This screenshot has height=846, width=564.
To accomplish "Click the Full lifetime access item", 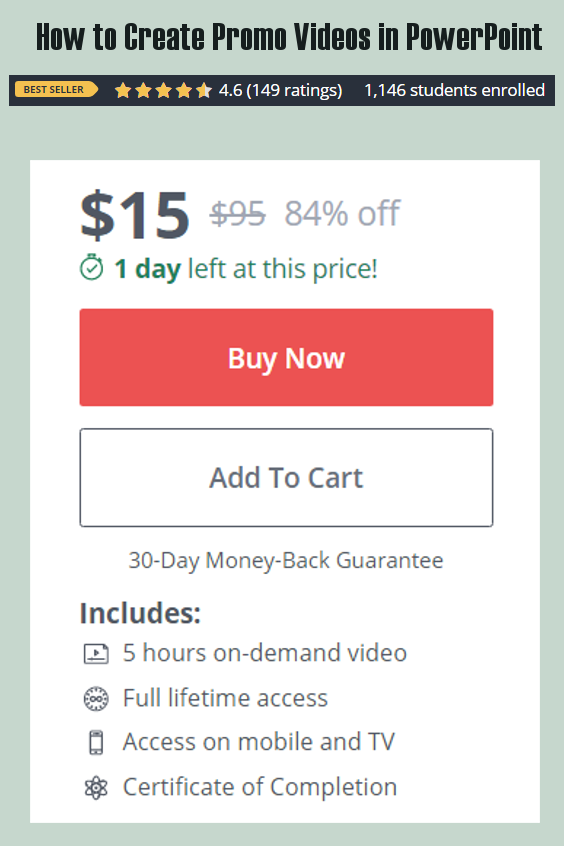I will click(225, 698).
